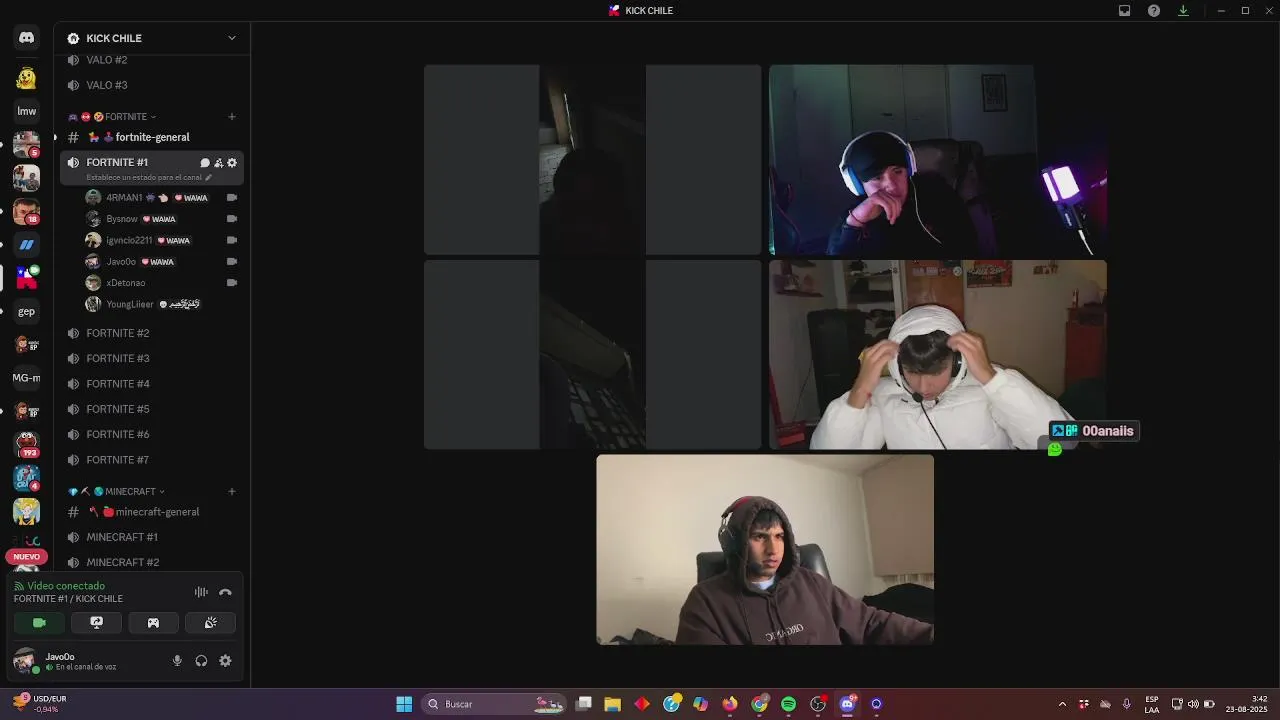Focus video tile labeled 00anails
Viewport: 1280px width, 720px height.
(x=938, y=355)
